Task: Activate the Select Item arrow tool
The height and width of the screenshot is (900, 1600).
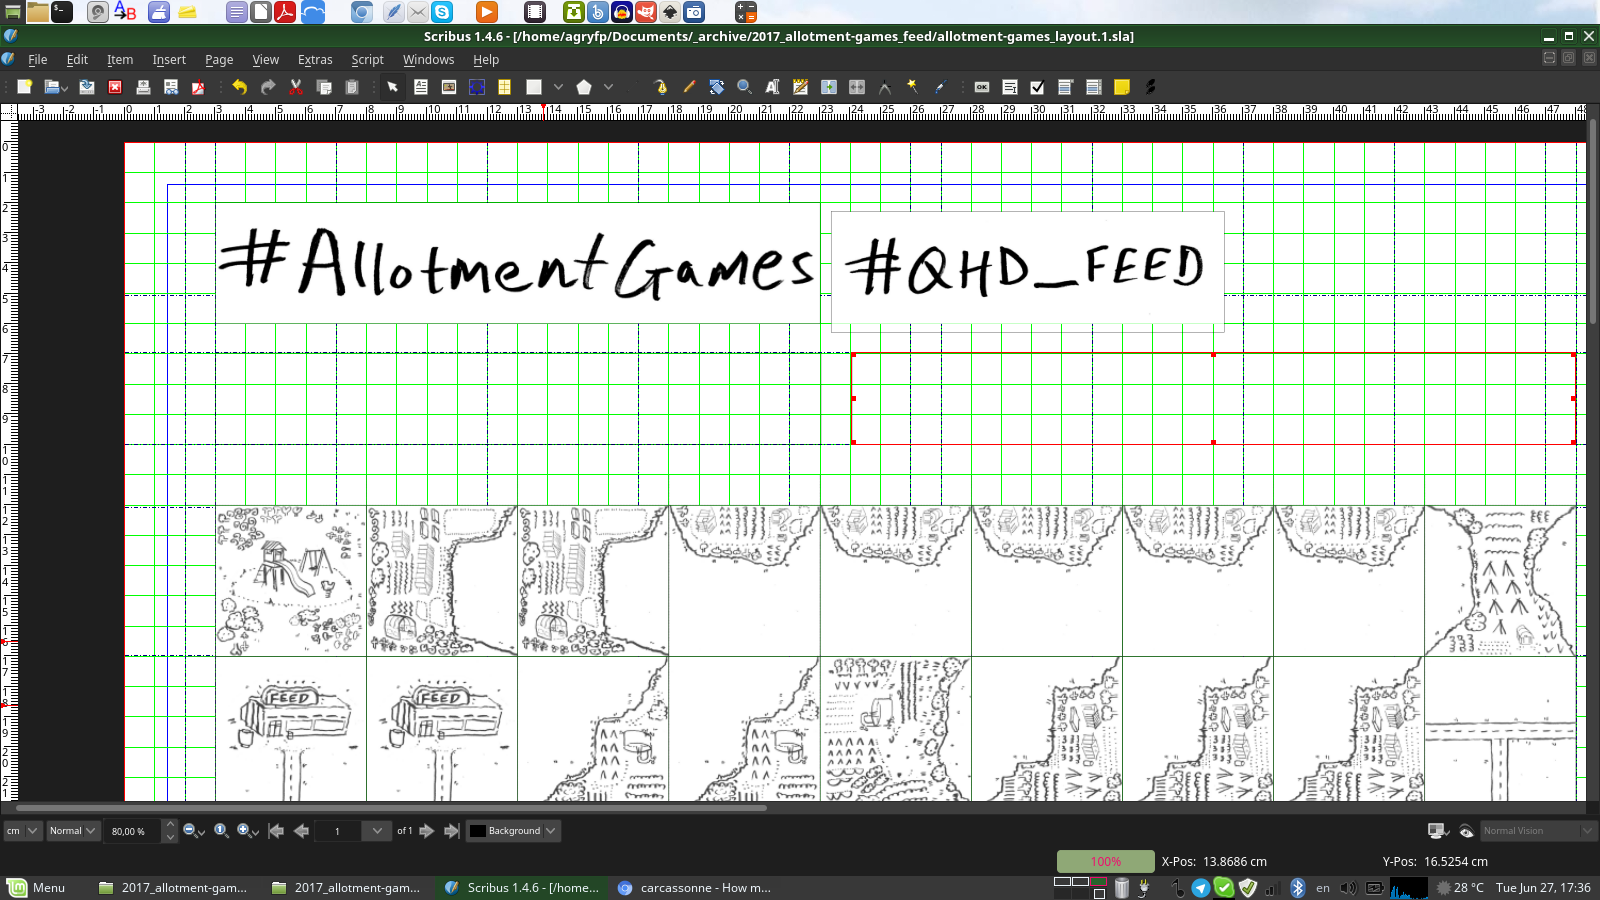Action: pos(392,87)
